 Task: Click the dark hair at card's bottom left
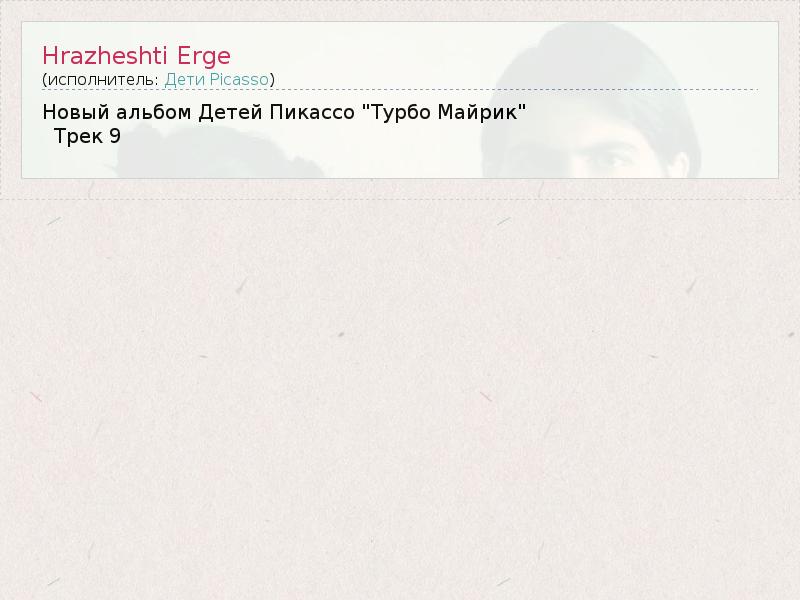pyautogui.click(x=219, y=153)
